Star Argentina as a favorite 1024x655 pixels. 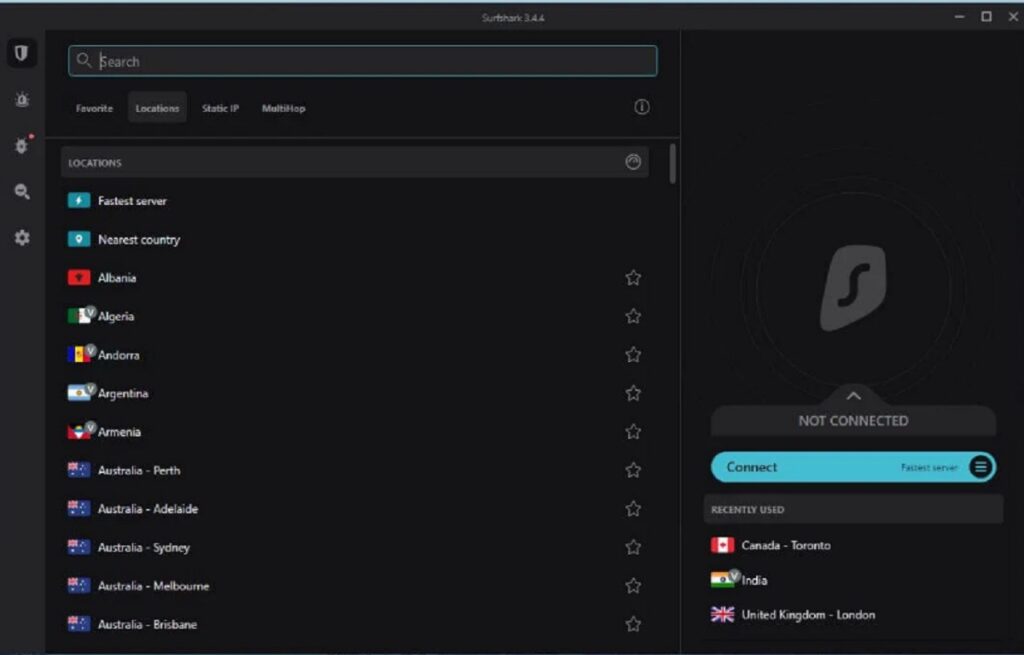633,393
